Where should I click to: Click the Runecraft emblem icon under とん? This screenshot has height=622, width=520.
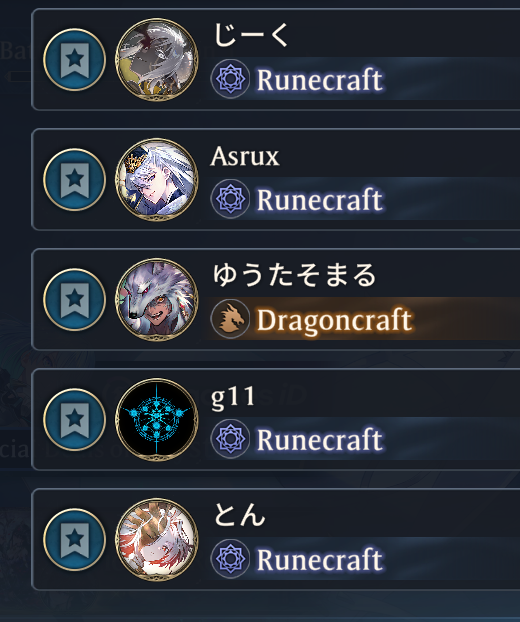pyautogui.click(x=230, y=559)
